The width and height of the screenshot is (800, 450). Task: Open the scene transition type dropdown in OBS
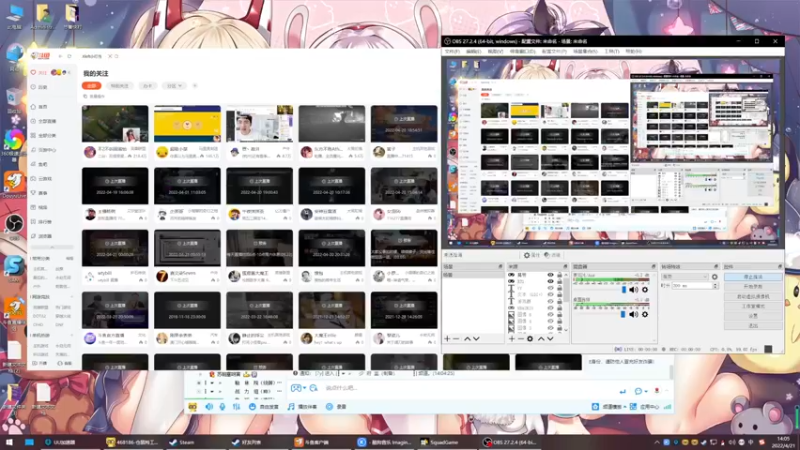[x=684, y=277]
